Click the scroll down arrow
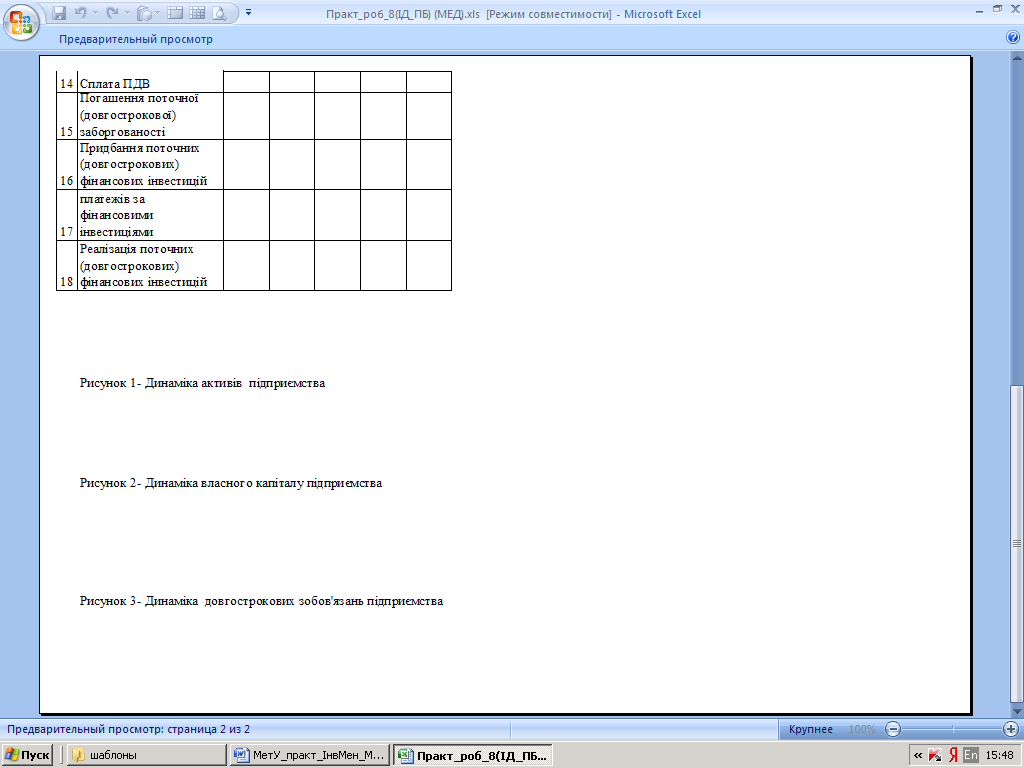Image resolution: width=1024 pixels, height=768 pixels. 1017,712
